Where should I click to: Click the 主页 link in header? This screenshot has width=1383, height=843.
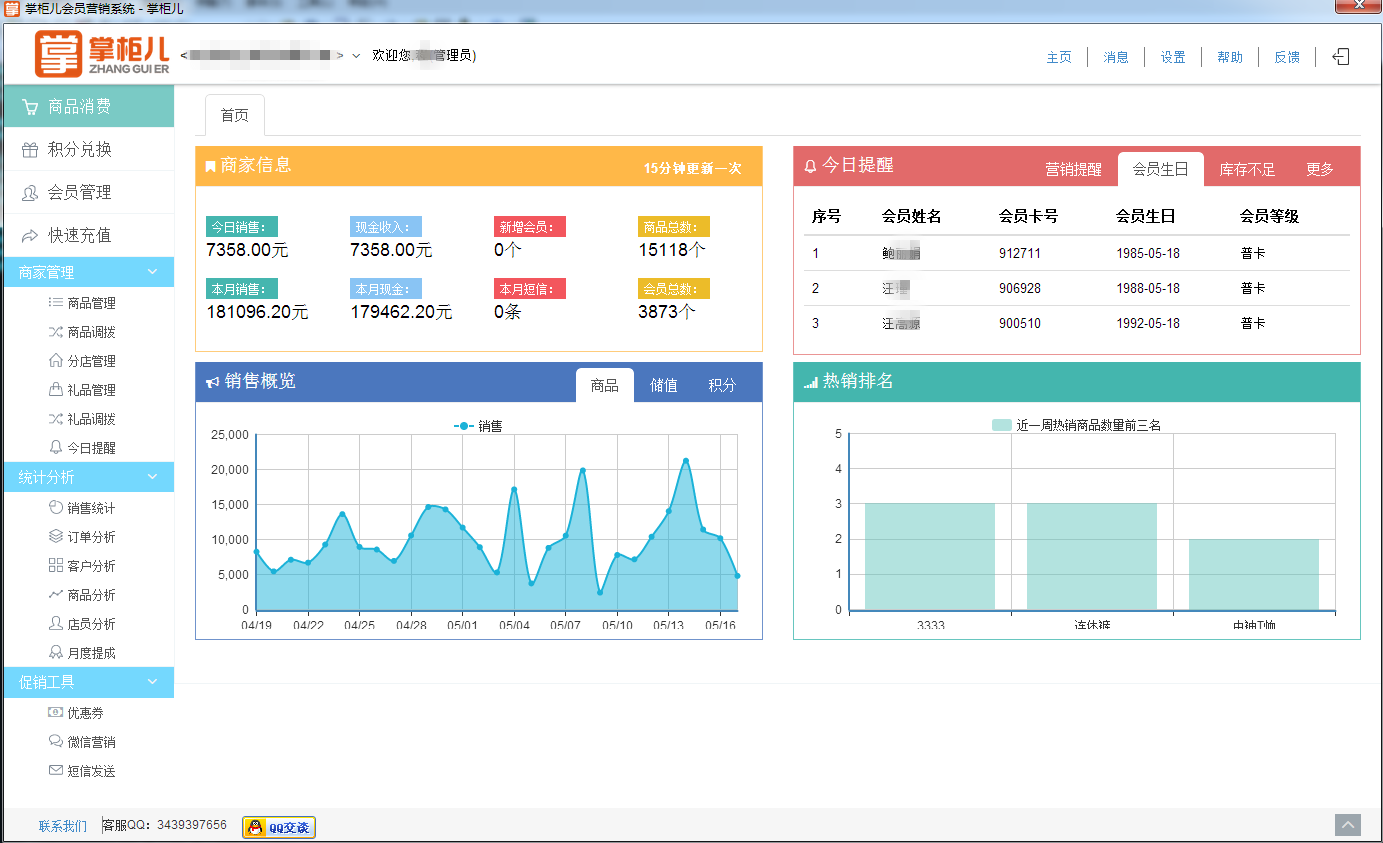1059,57
